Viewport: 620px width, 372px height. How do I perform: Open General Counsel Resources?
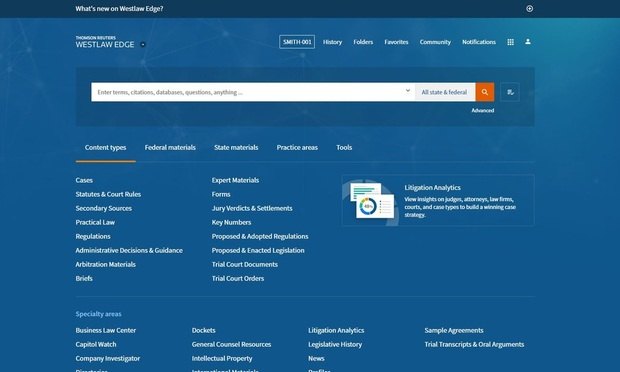(232, 344)
